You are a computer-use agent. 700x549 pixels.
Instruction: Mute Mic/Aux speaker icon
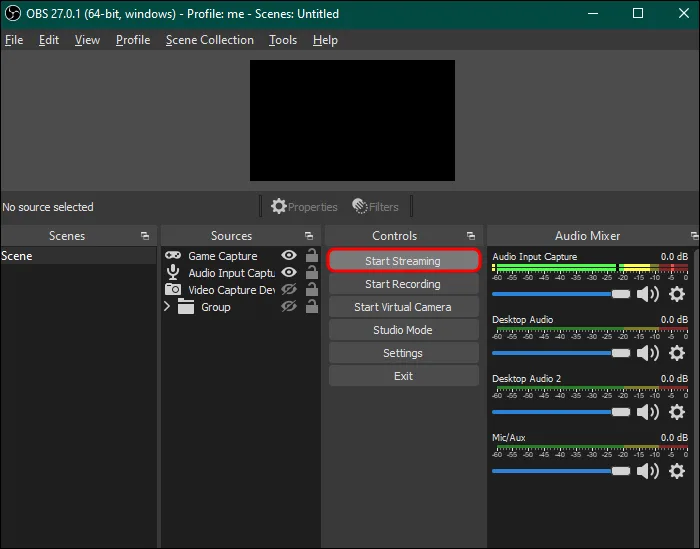[x=648, y=471]
